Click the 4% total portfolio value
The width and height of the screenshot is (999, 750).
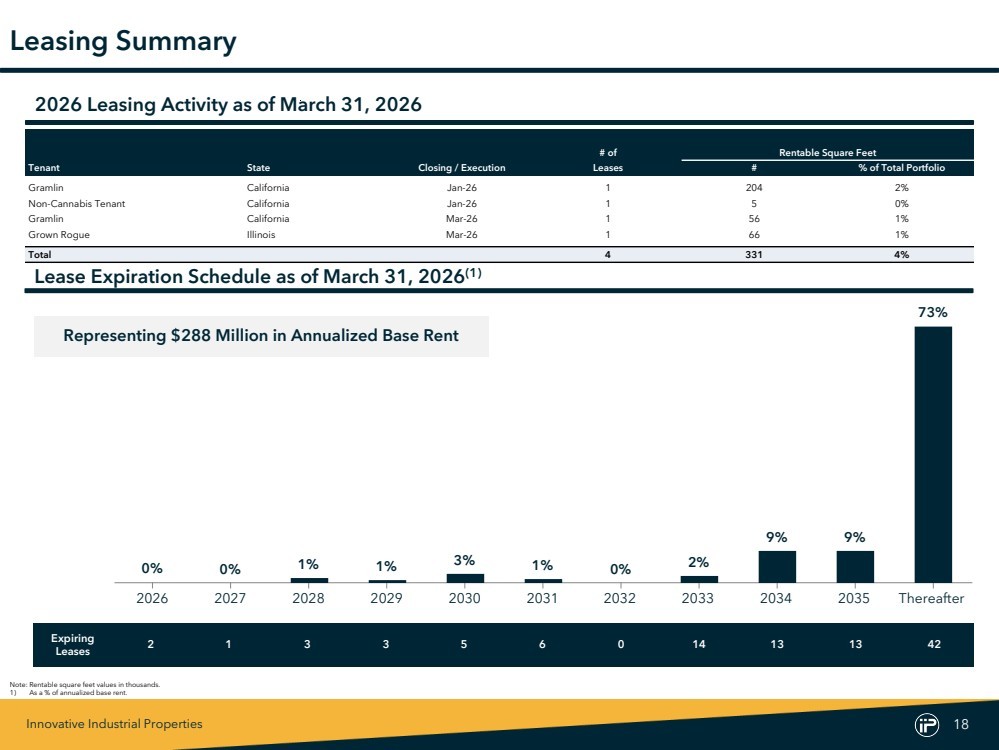pyautogui.click(x=902, y=254)
